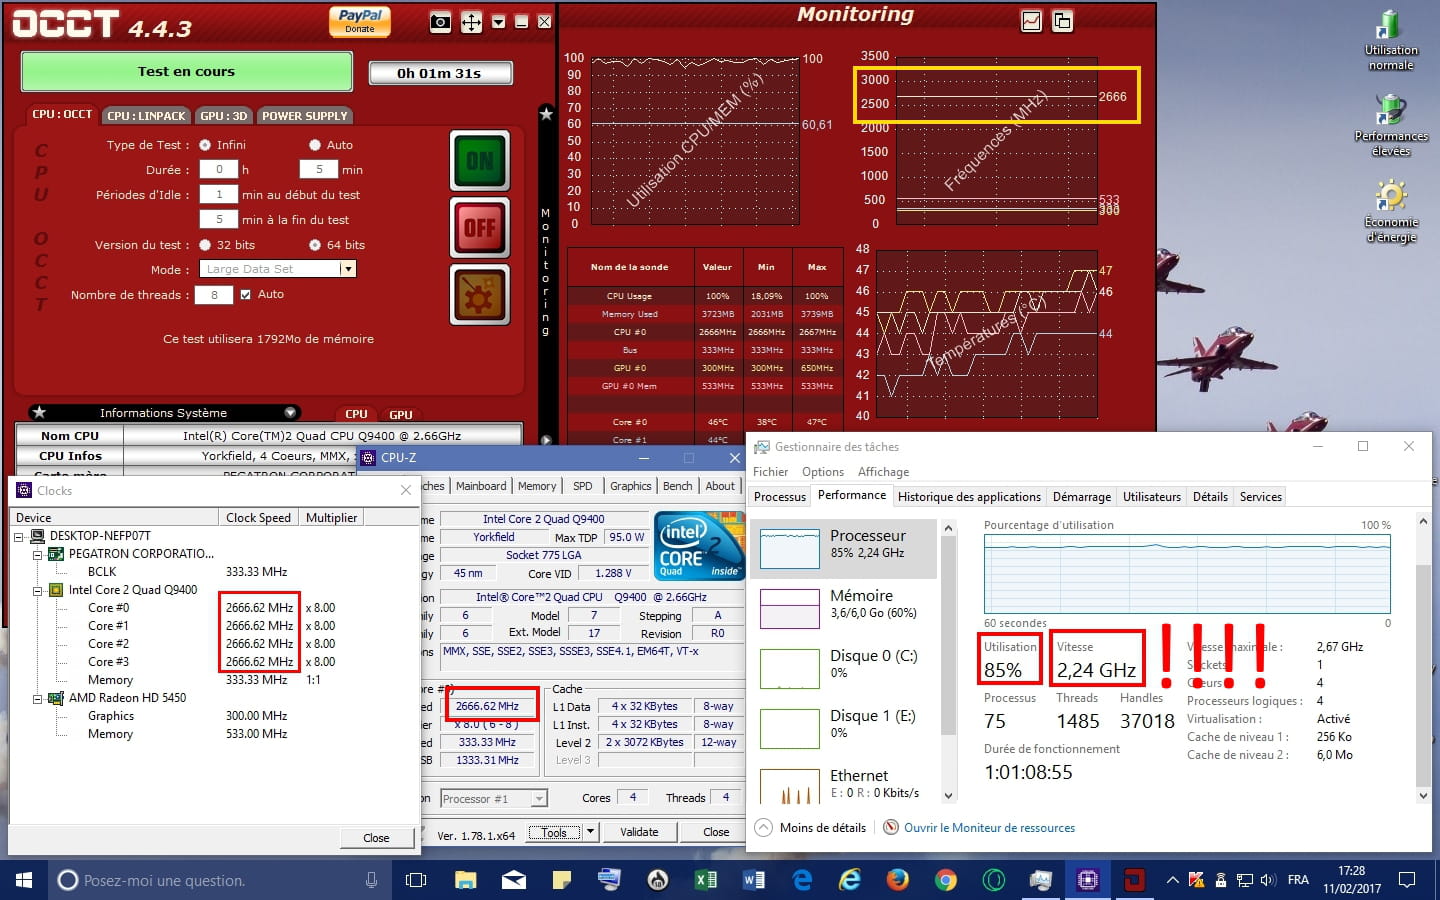Click the star next to Informations Système
The image size is (1440, 900).
click(x=39, y=412)
